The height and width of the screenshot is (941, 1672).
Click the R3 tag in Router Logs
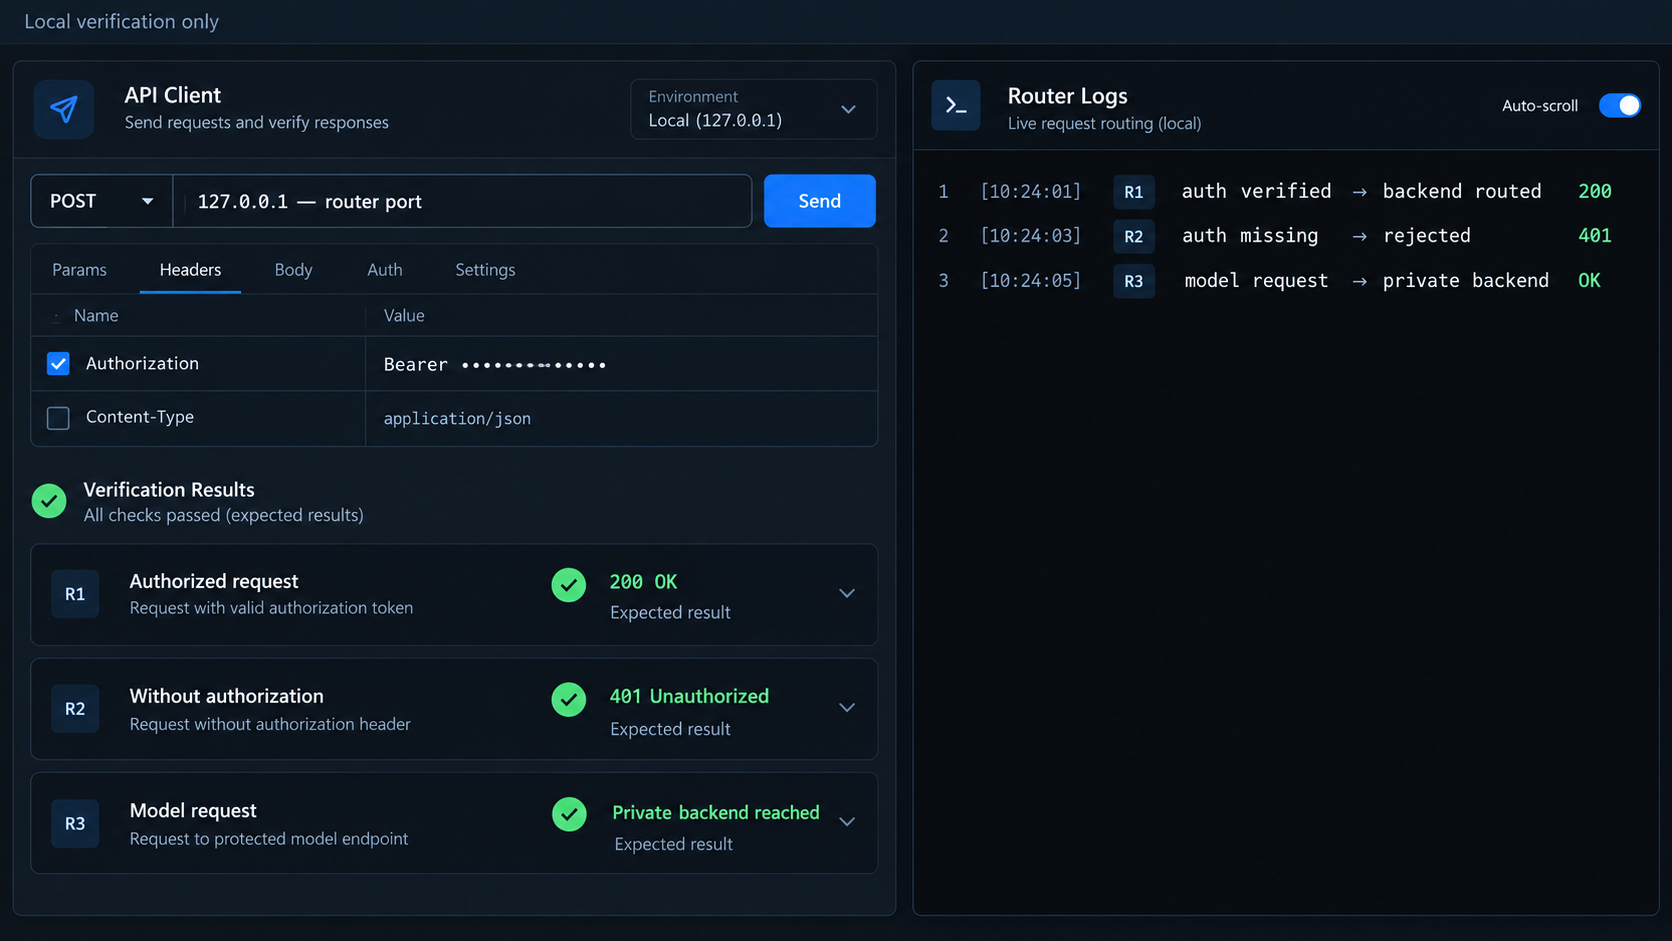1133,281
